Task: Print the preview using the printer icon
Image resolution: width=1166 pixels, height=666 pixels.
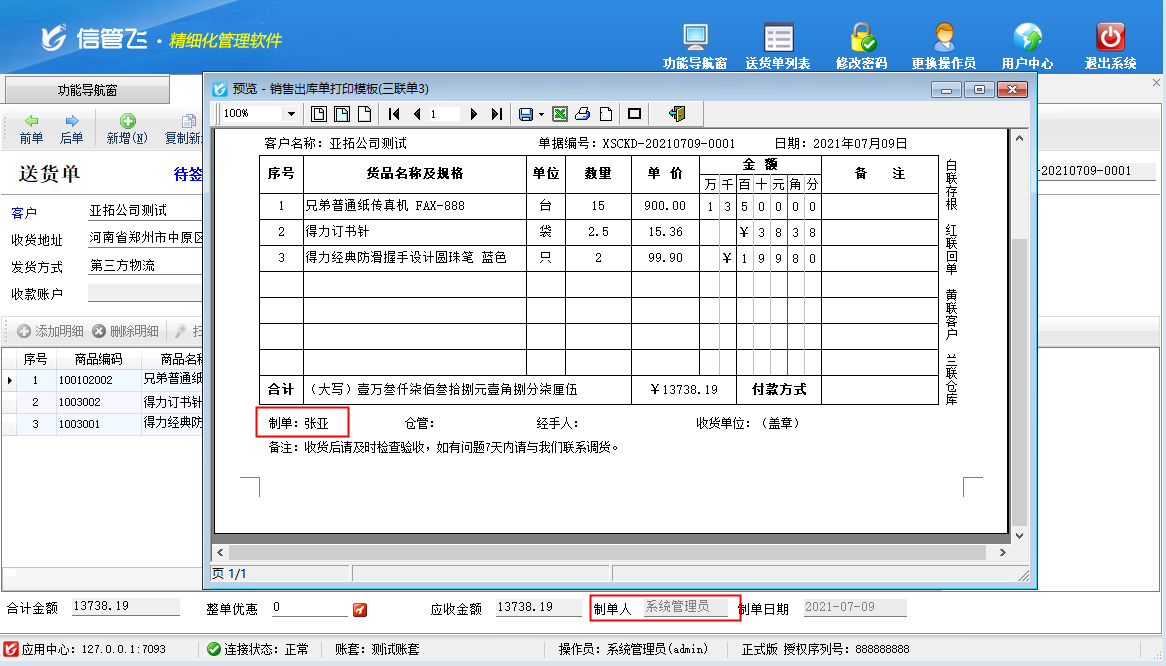Action: [582, 114]
